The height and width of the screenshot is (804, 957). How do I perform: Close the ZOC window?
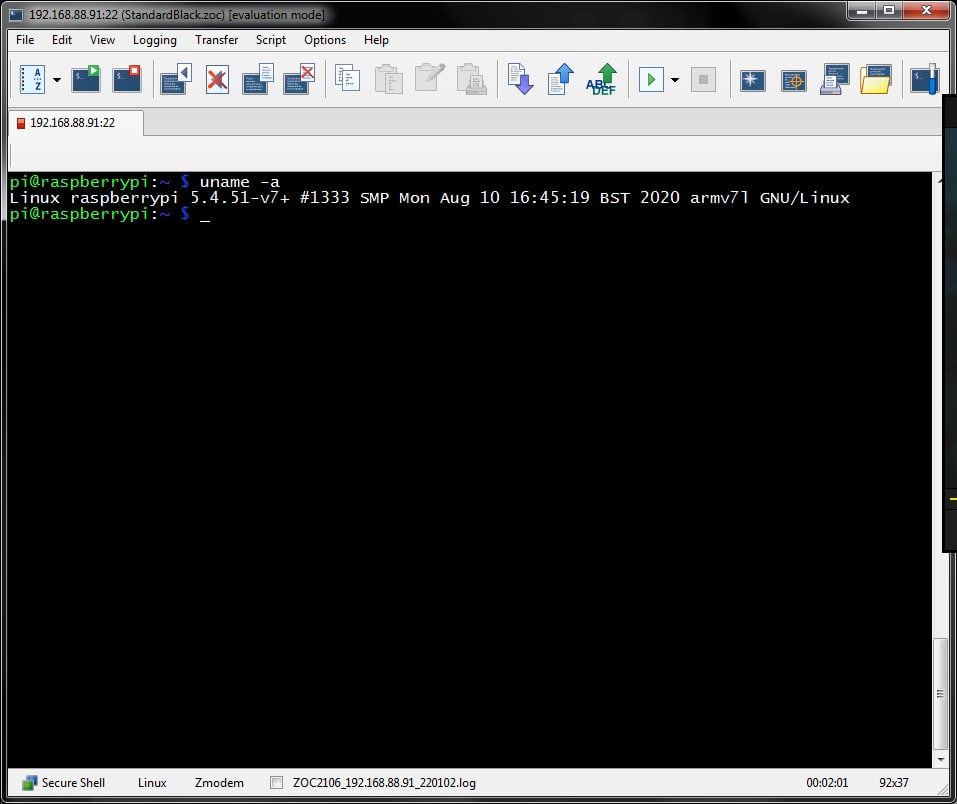[x=926, y=10]
